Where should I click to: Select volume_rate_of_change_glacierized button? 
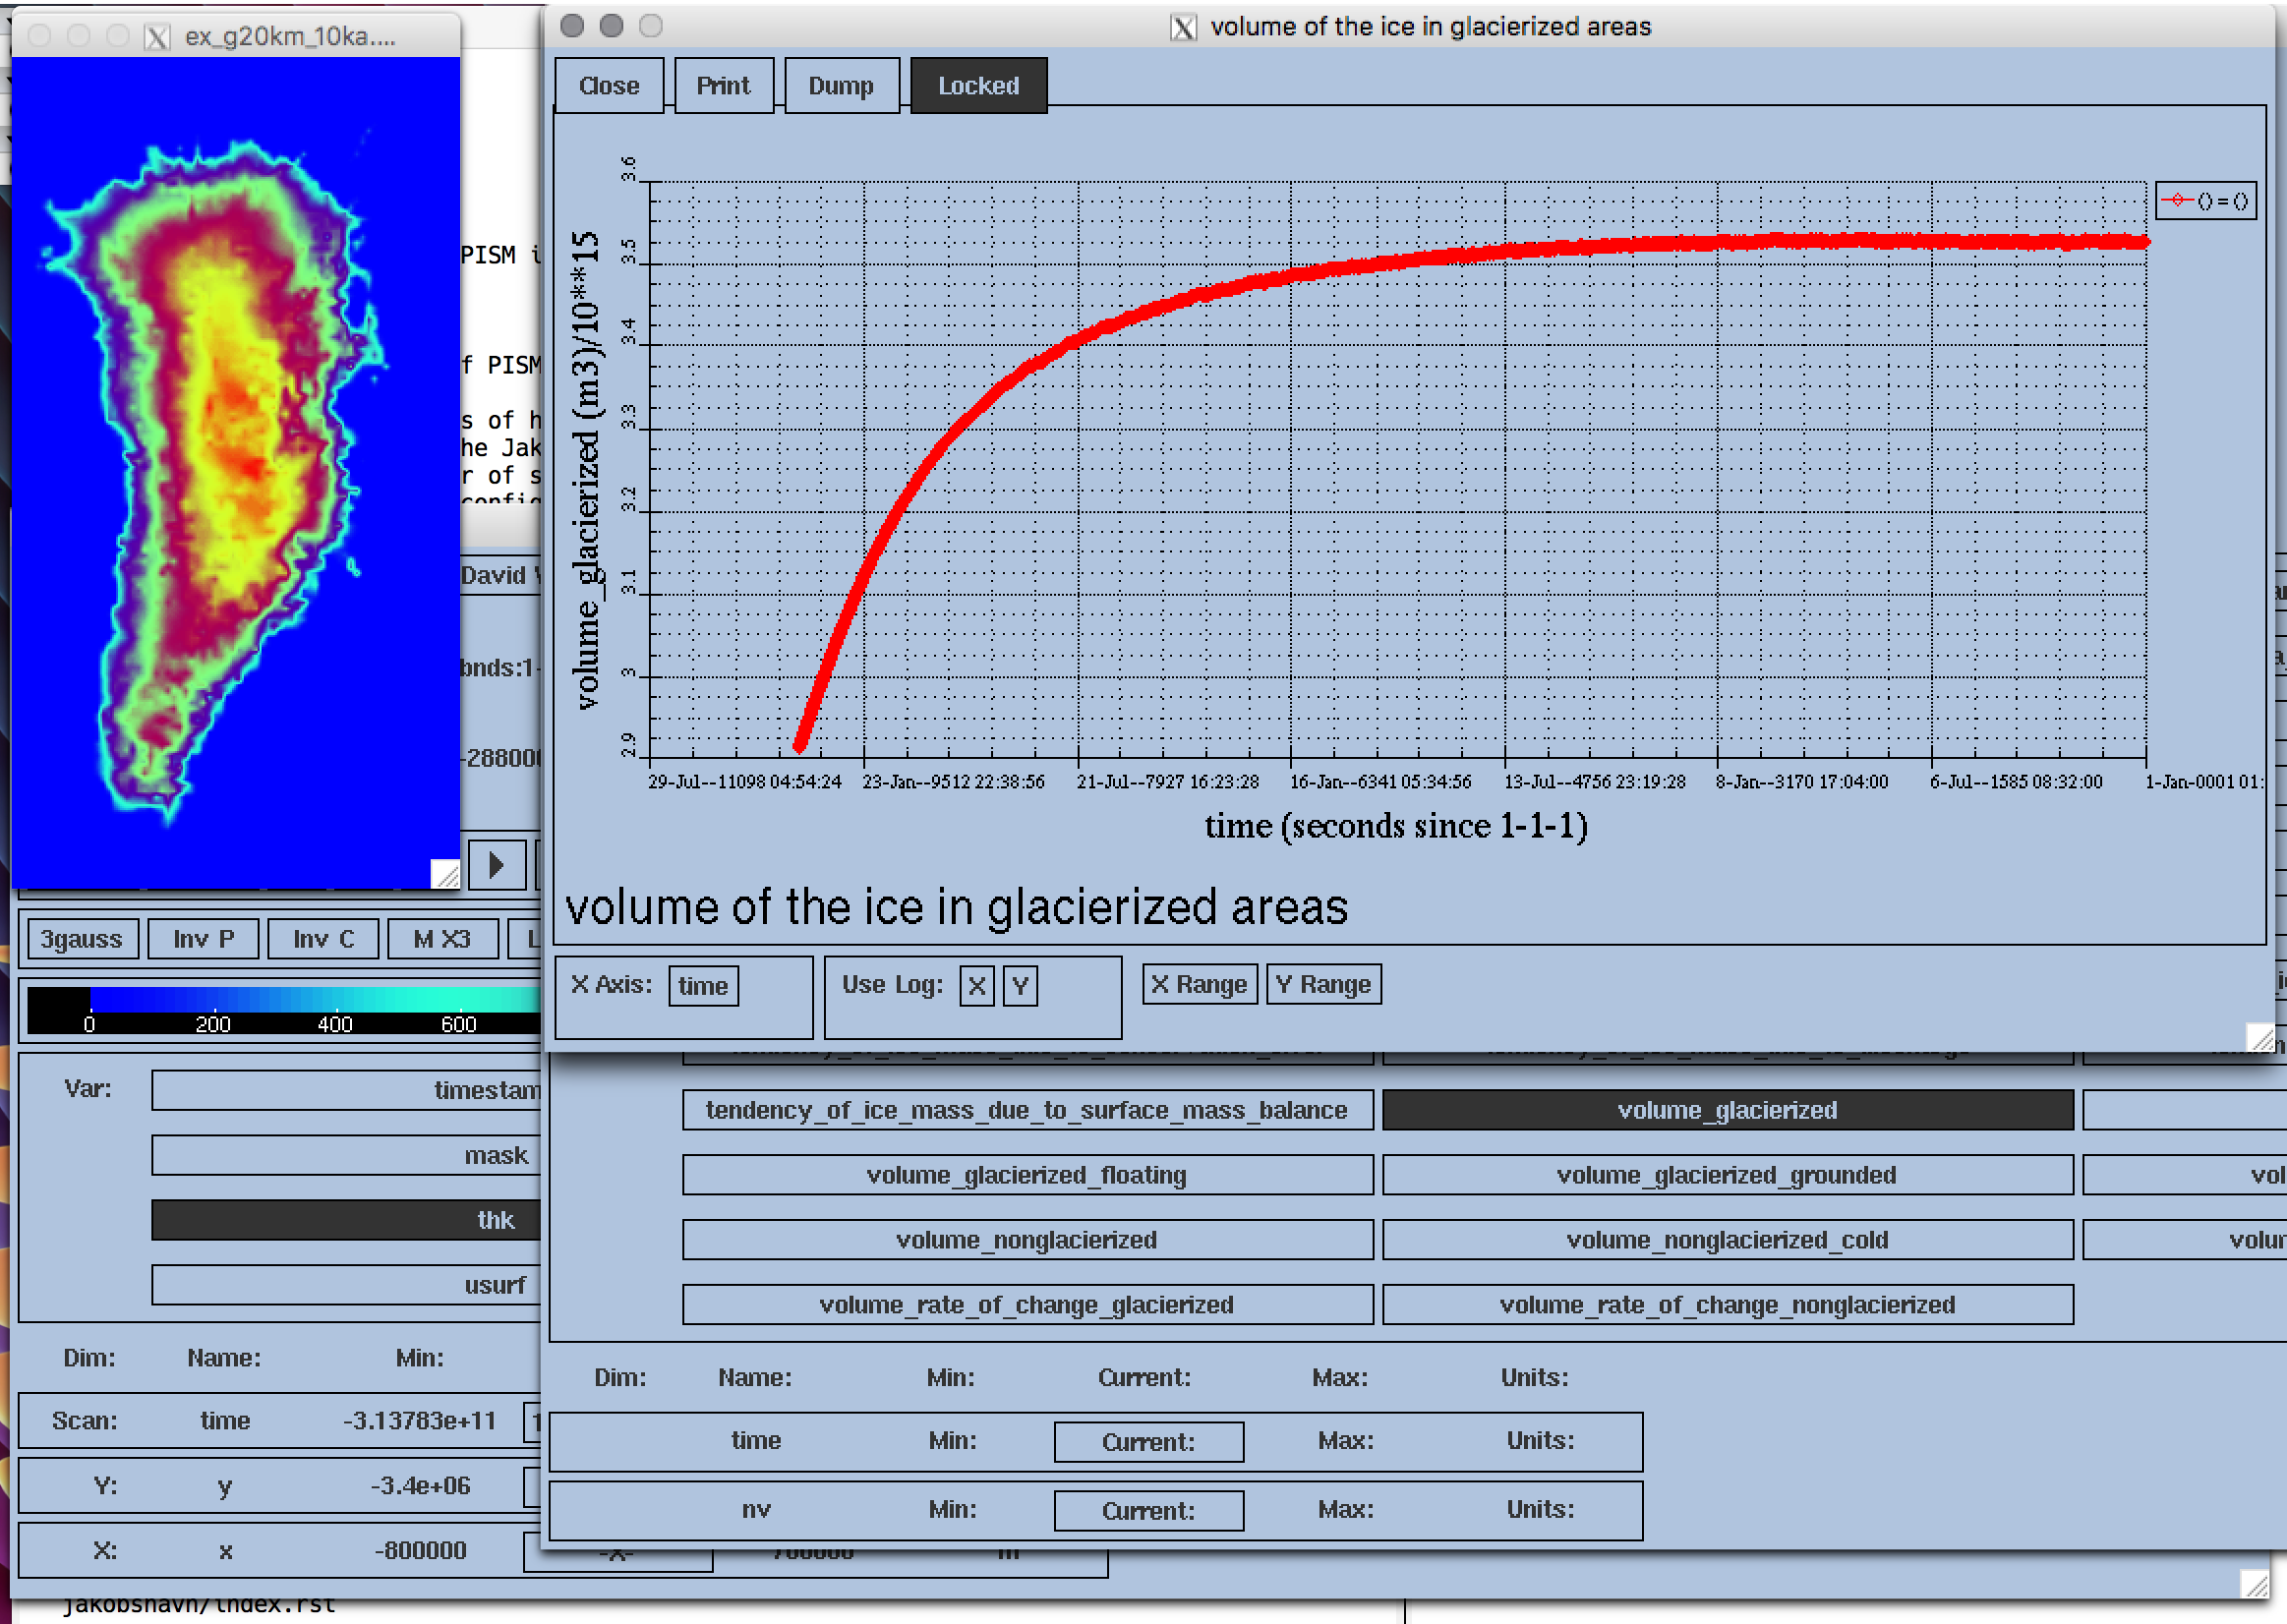coord(1026,1305)
